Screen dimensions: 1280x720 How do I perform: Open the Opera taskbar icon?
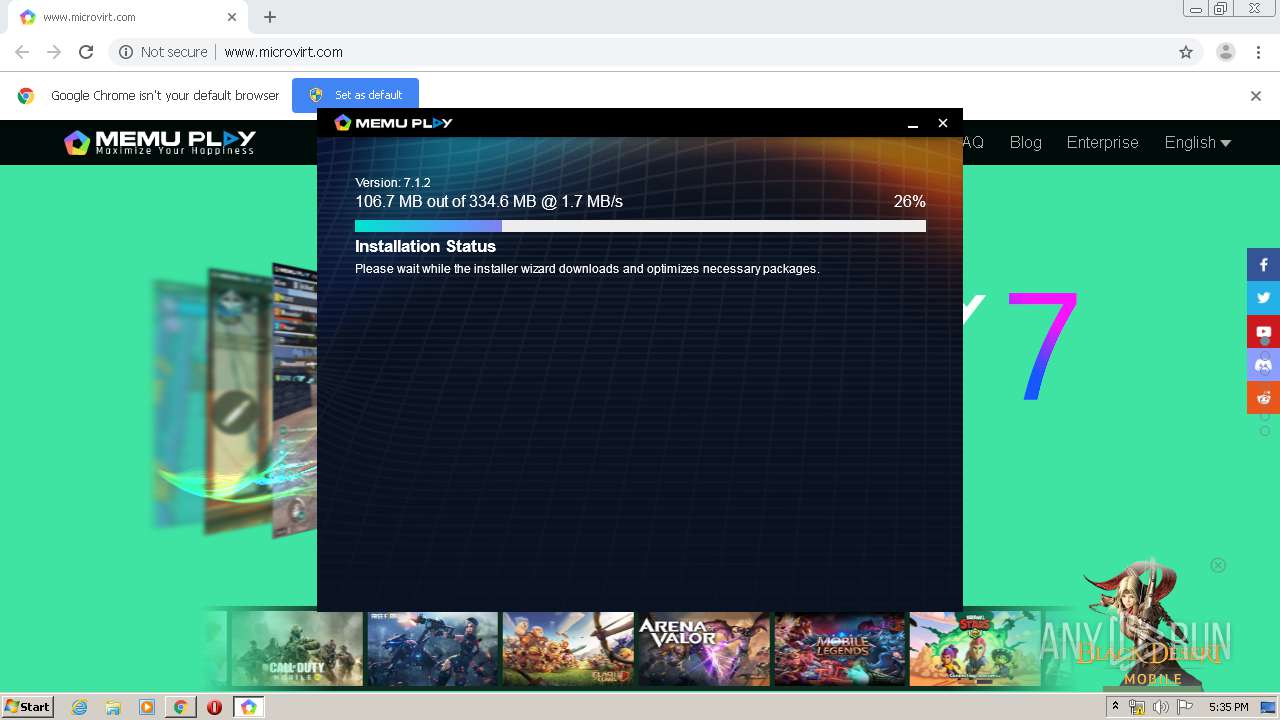click(214, 707)
